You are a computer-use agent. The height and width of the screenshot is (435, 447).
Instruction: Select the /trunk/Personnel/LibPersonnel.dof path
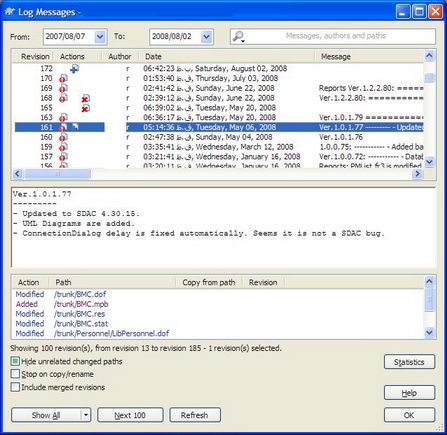tap(112, 333)
